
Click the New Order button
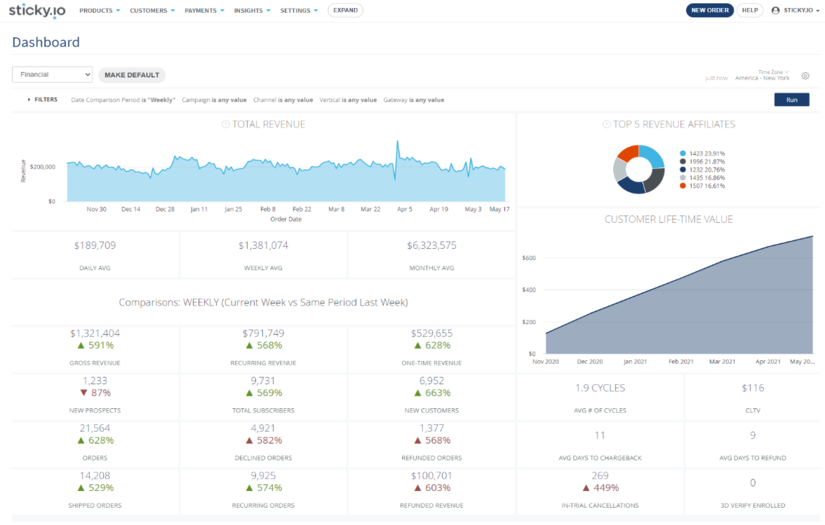click(710, 11)
